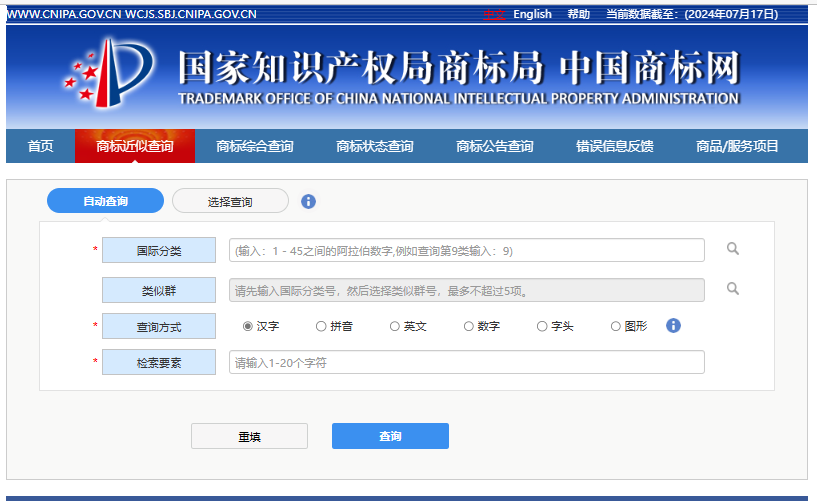Go to 首页 in navigation bar
The height and width of the screenshot is (501, 817).
point(41,146)
